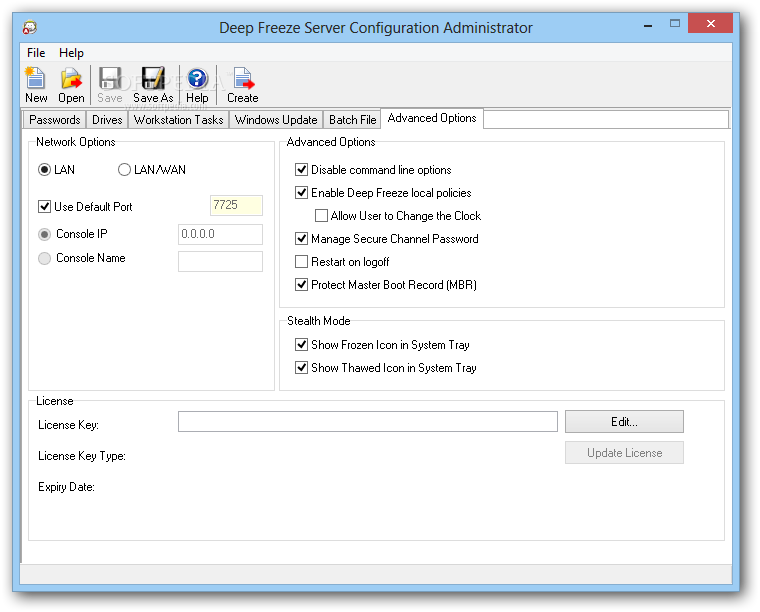This screenshot has height=612, width=760.
Task: Click the Save As toolbar icon
Action: [153, 85]
